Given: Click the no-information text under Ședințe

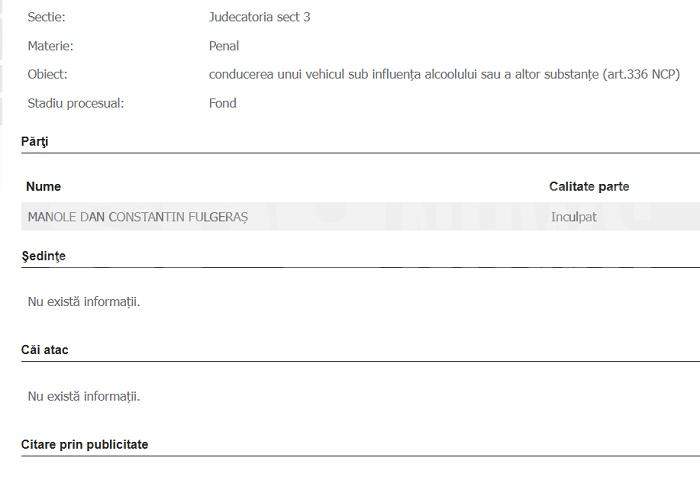Looking at the screenshot, I should [84, 302].
